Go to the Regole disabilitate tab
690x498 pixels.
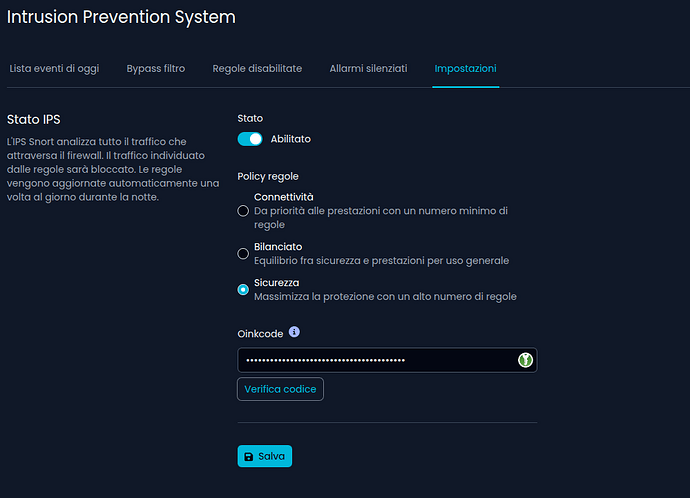point(257,68)
